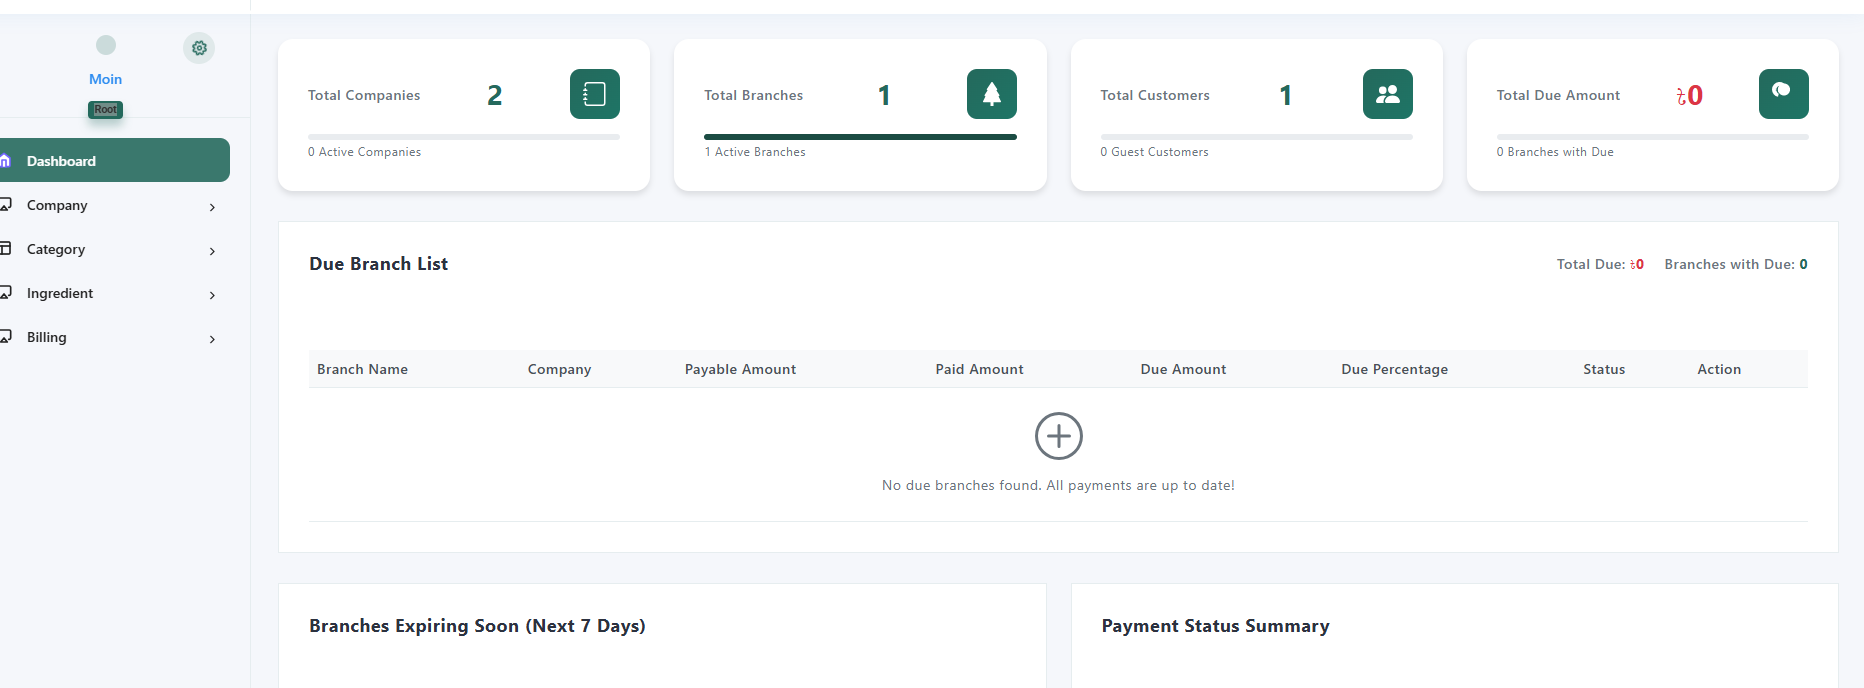Image resolution: width=1864 pixels, height=688 pixels.
Task: Click the Active Companies progress bar
Action: (464, 137)
